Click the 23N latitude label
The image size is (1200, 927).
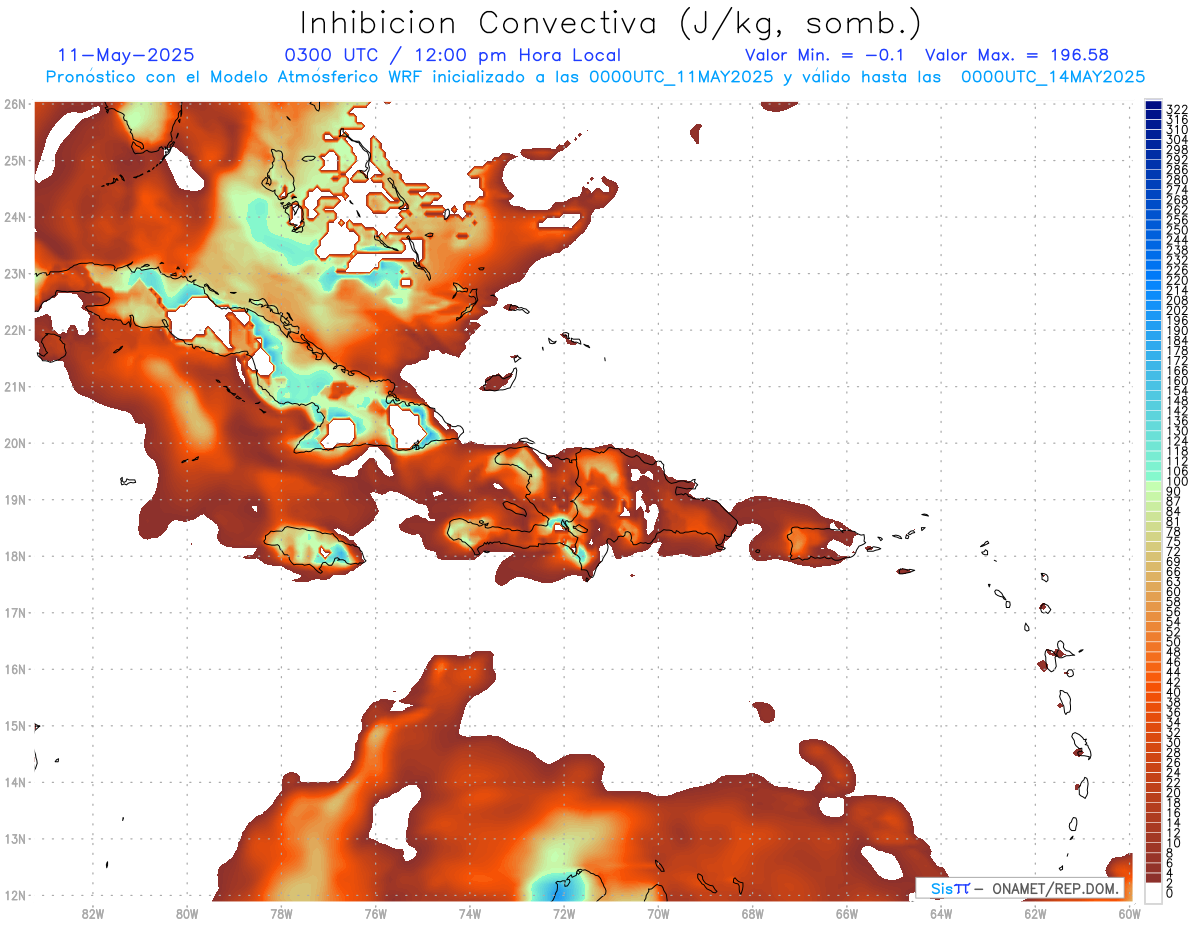click(15, 273)
